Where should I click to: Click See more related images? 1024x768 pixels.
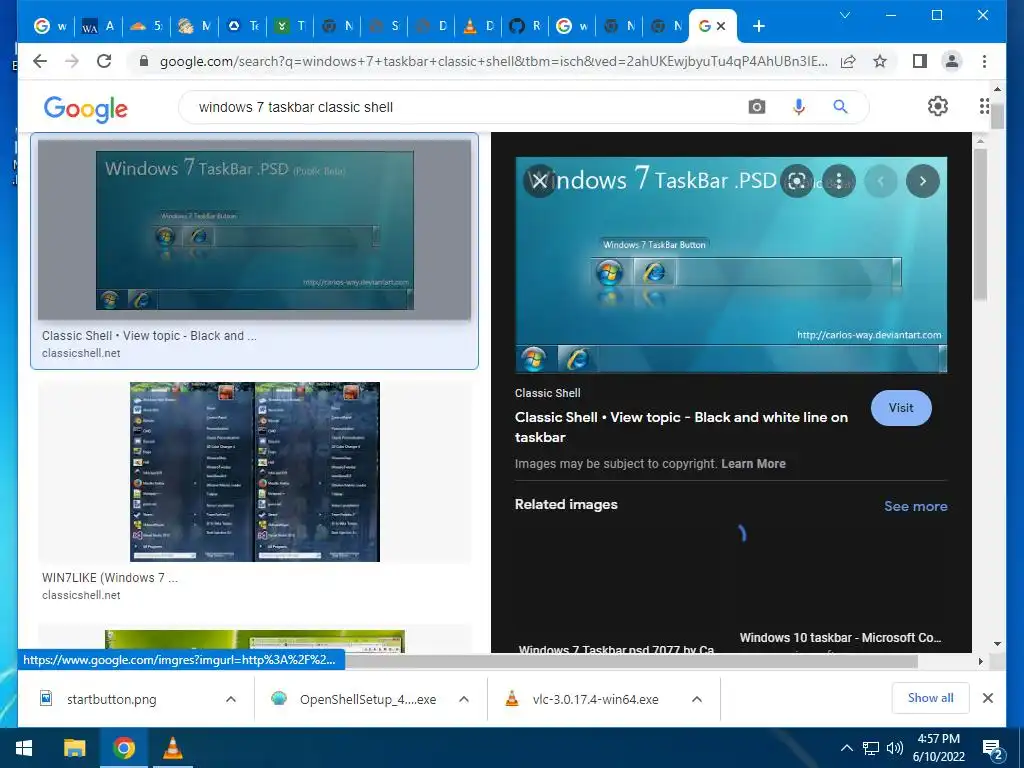(x=915, y=506)
